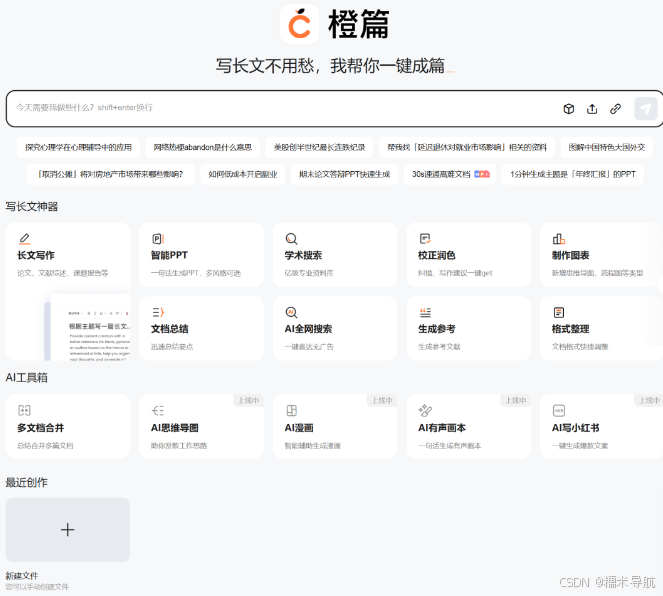Select suggestion about 取消公摊 and housing market
This screenshot has height=596, width=663.
(110, 174)
